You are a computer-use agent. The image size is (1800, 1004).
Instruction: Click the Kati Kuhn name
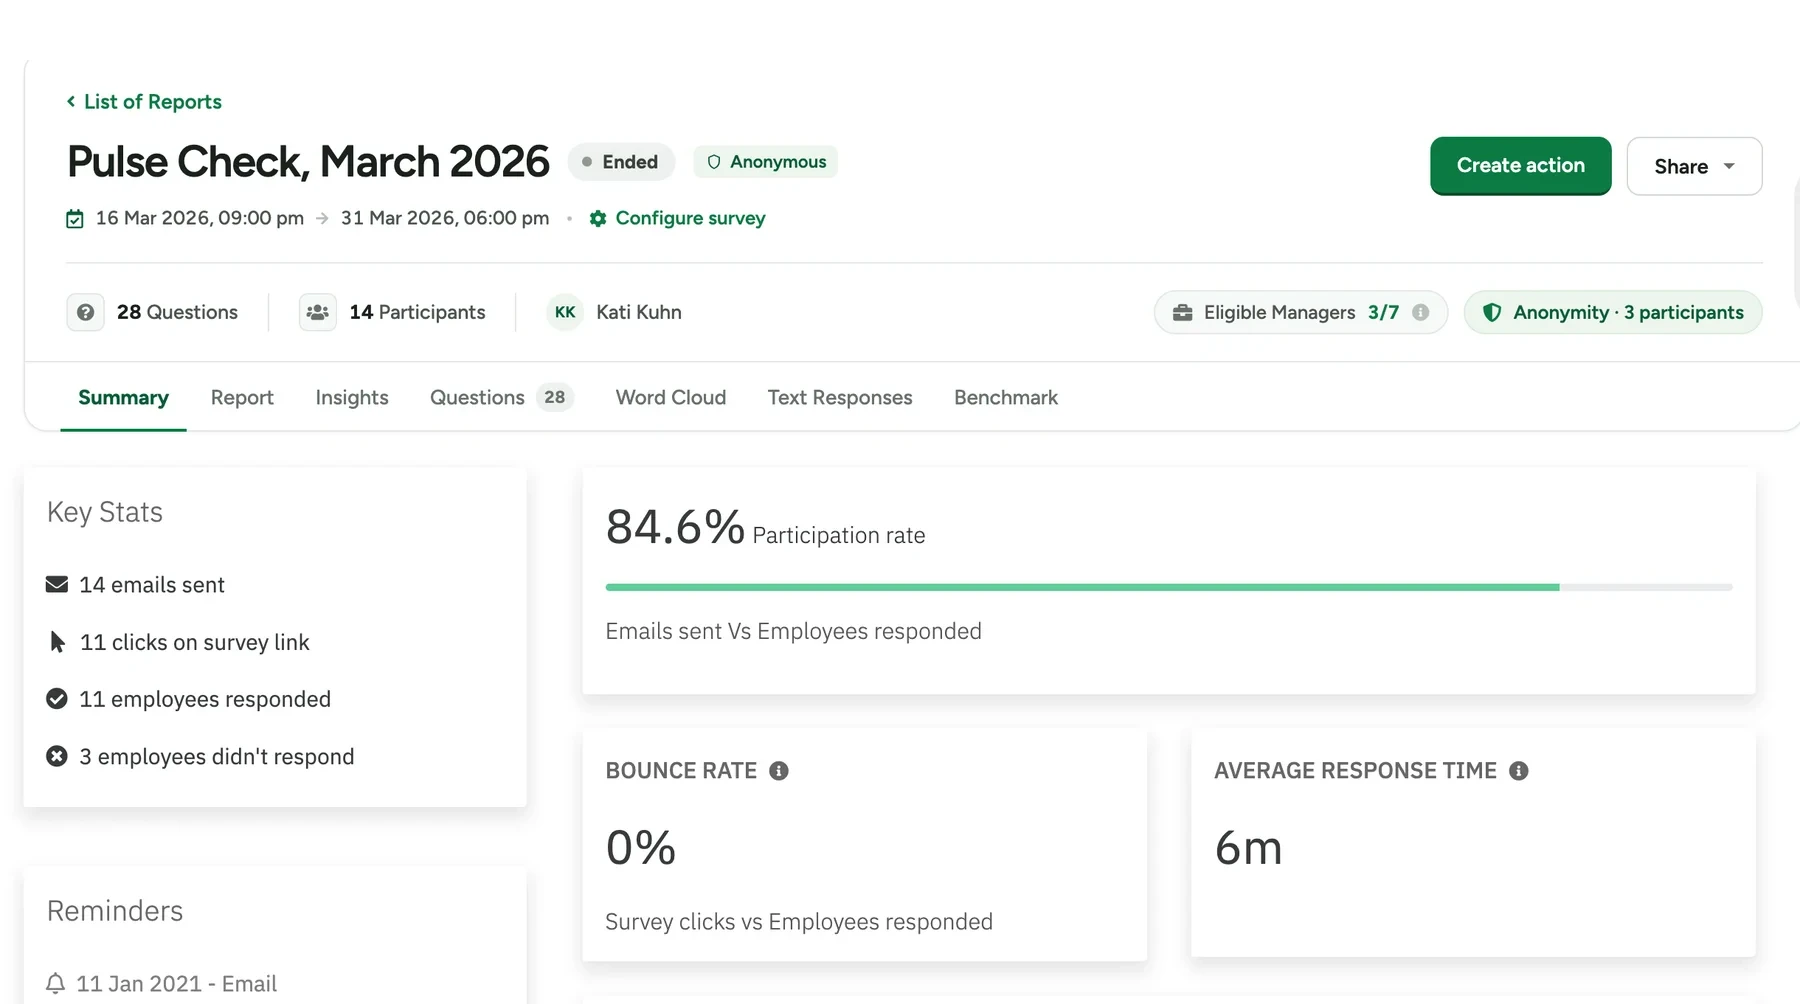[x=639, y=312]
